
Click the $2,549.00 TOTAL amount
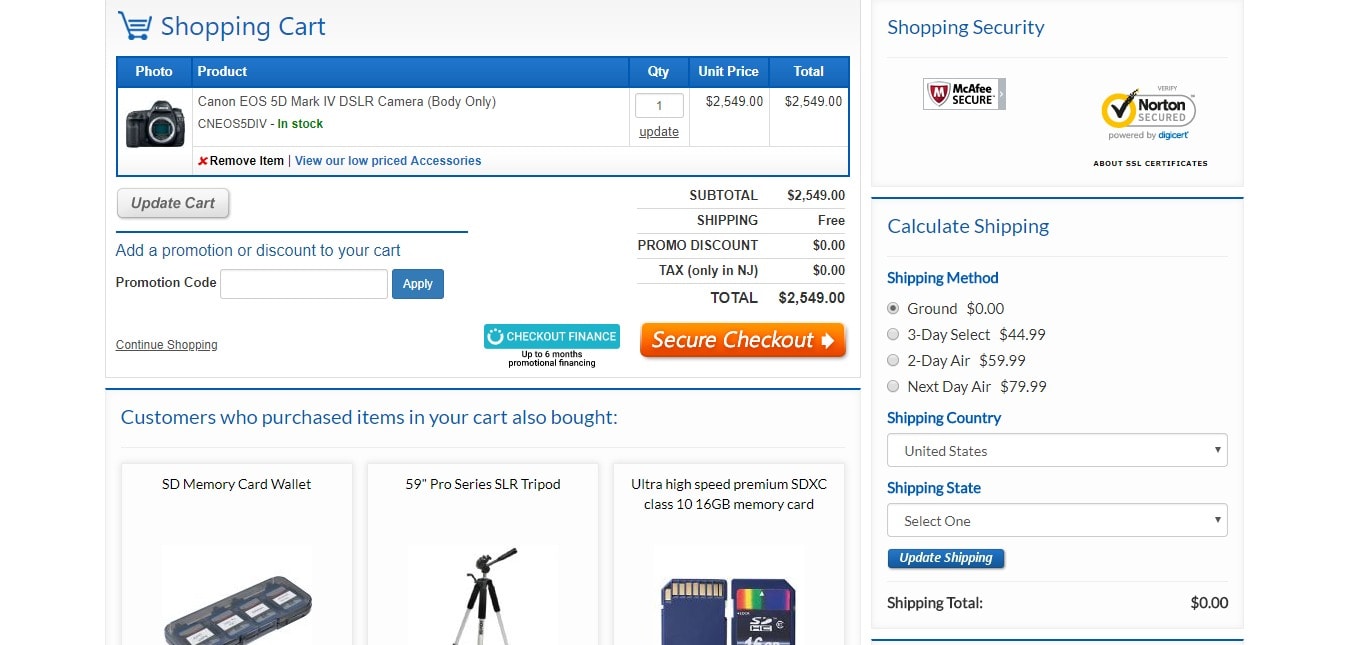coord(811,298)
